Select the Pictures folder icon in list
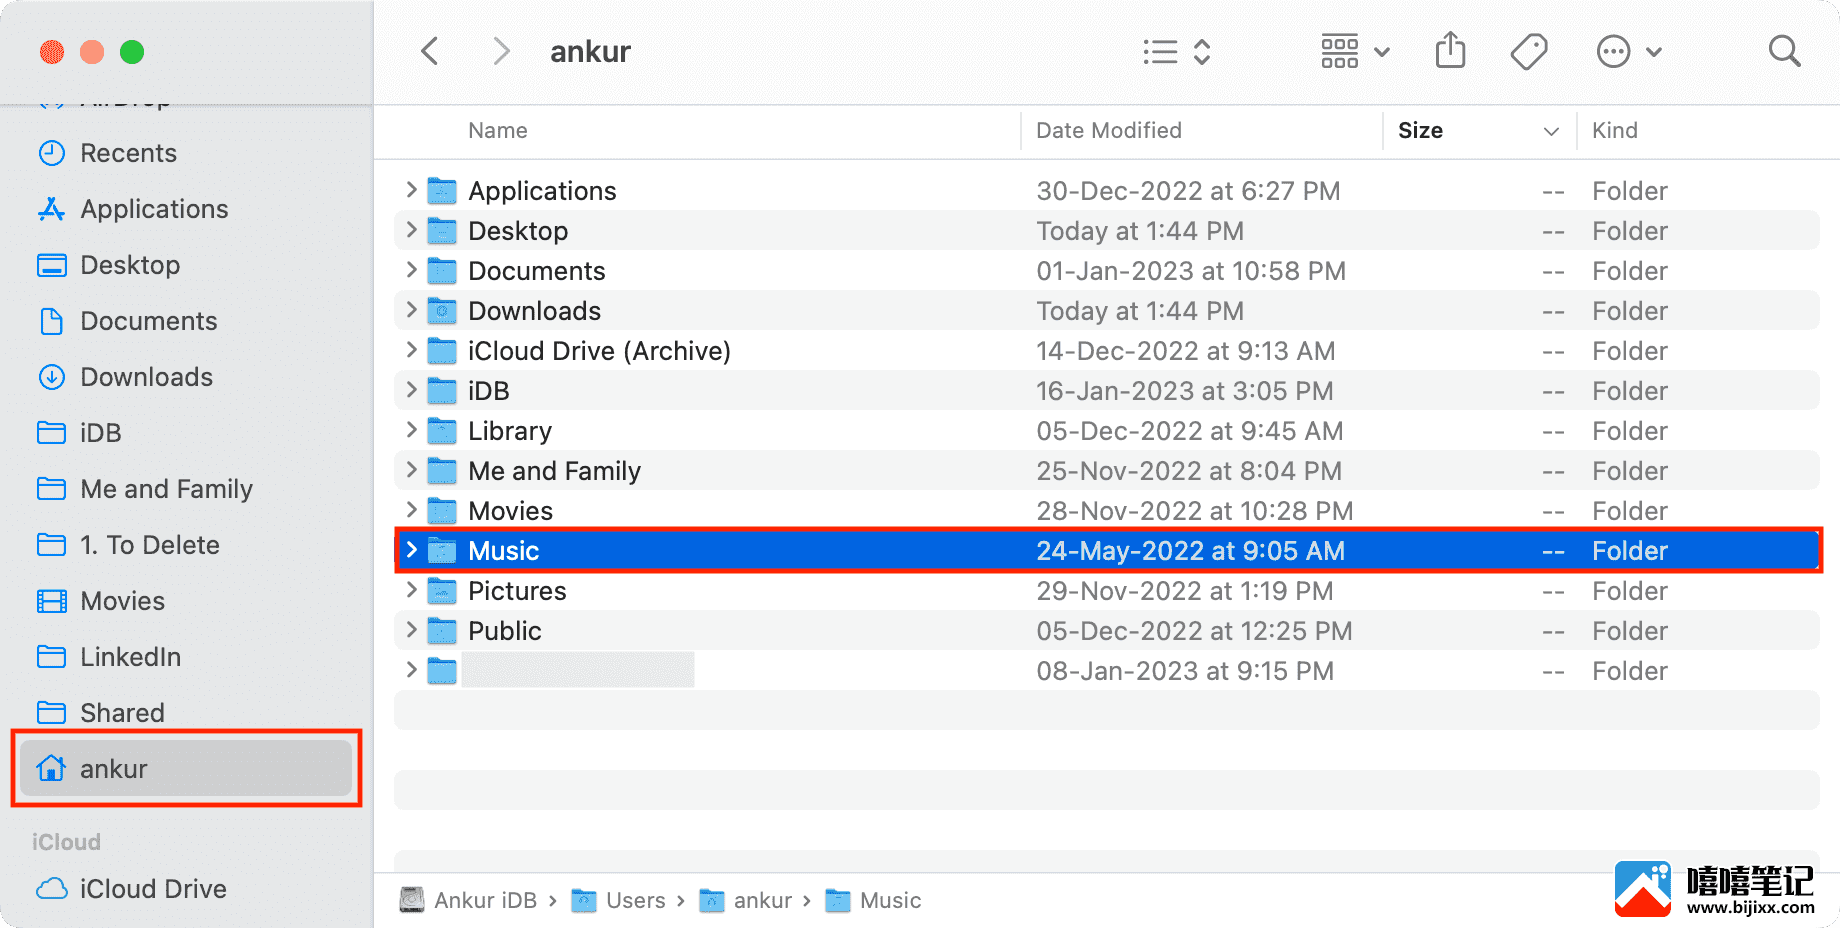 pyautogui.click(x=442, y=591)
